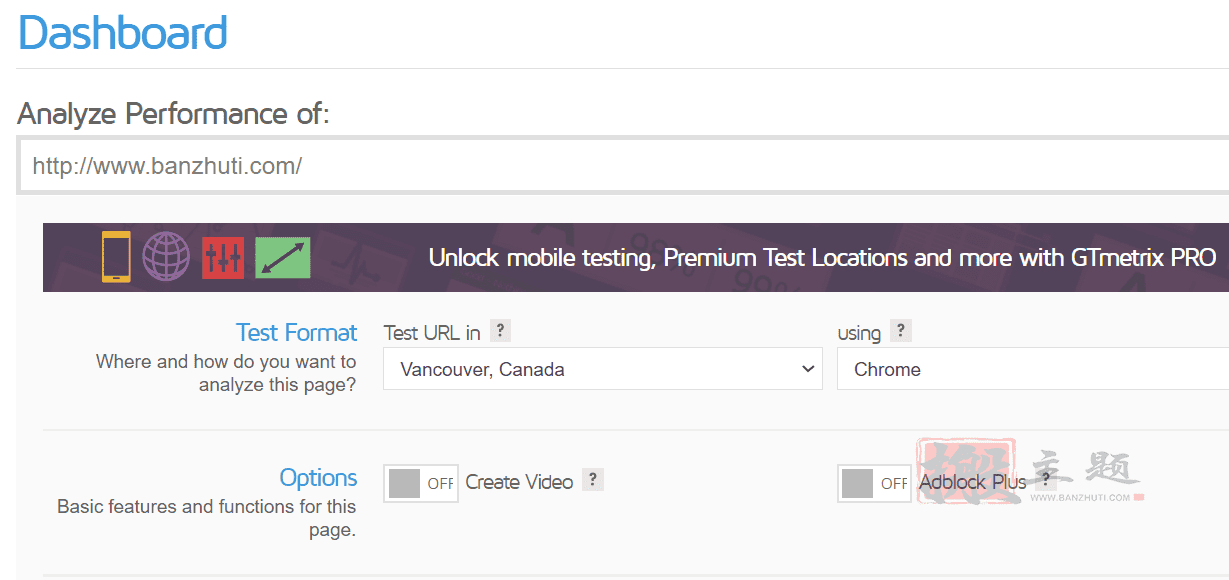
Task: Click the Dashboard page title
Action: point(123,32)
